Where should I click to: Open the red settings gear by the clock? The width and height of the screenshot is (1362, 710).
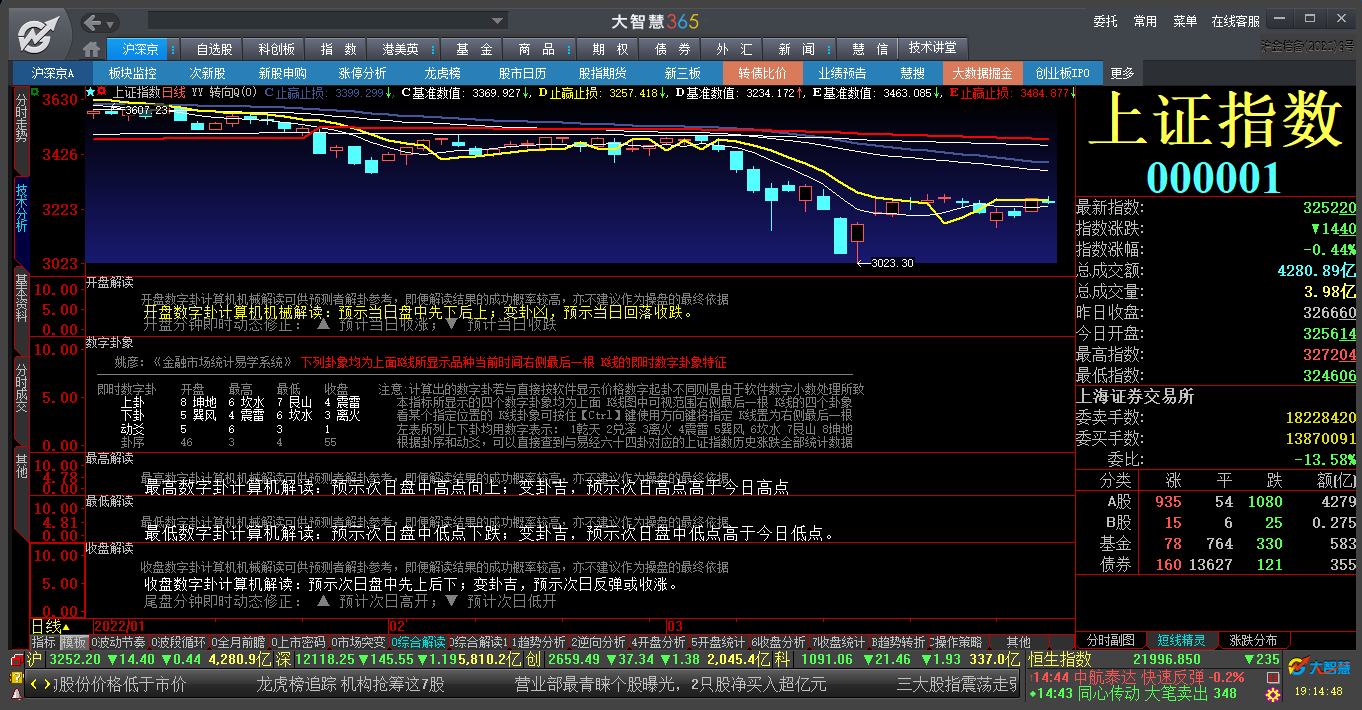point(1272,693)
